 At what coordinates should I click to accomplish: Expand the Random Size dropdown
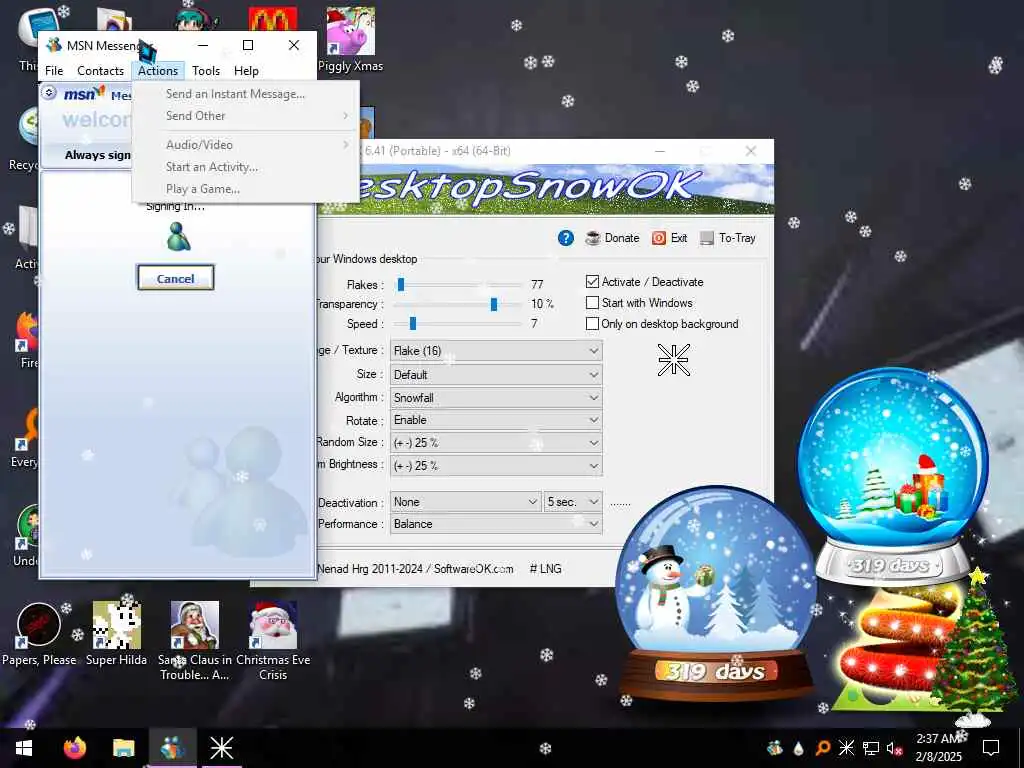click(496, 443)
